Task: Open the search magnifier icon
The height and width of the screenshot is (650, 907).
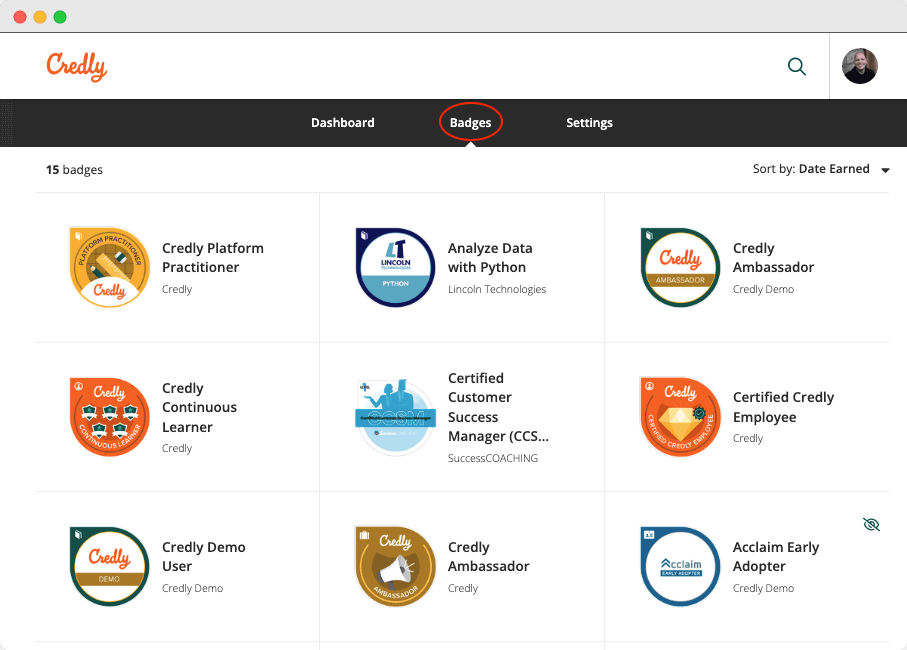Action: point(797,67)
